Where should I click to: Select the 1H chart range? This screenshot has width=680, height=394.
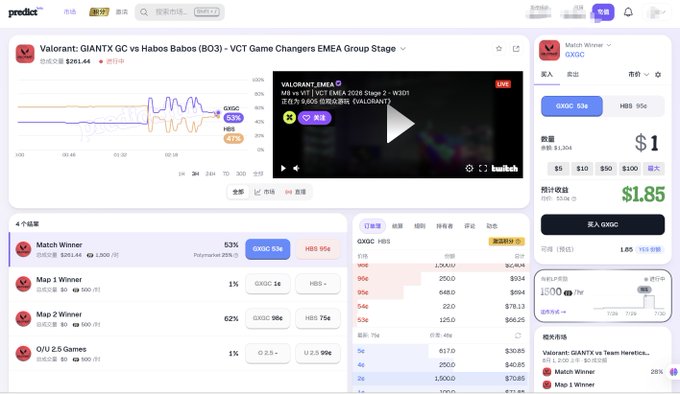[182, 173]
